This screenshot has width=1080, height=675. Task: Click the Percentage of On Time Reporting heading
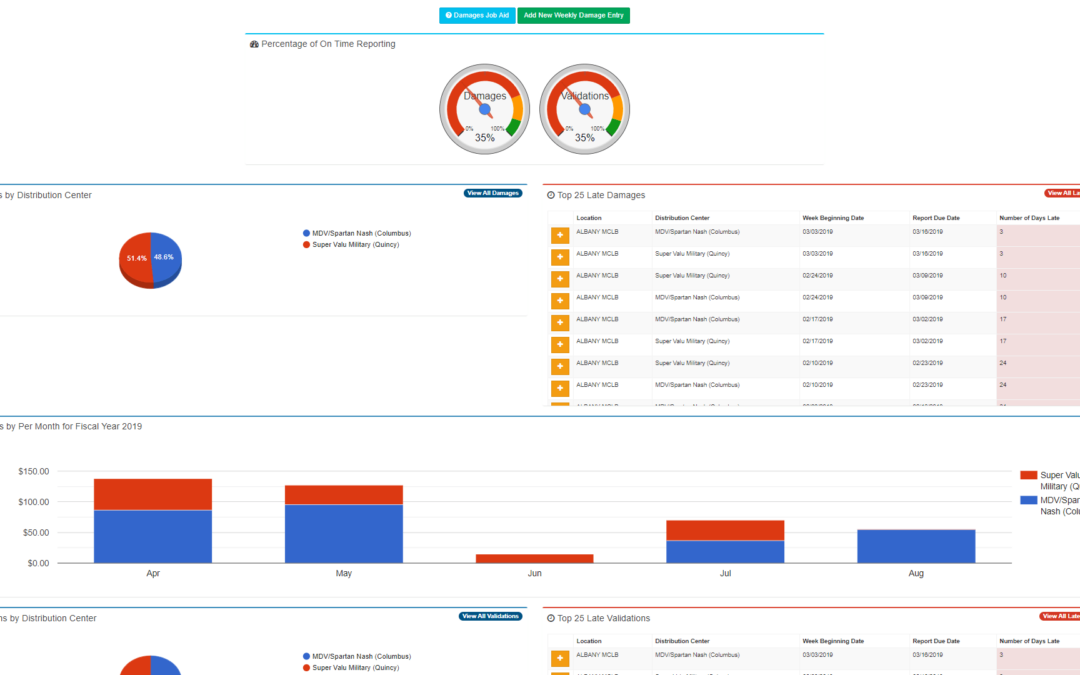(328, 44)
